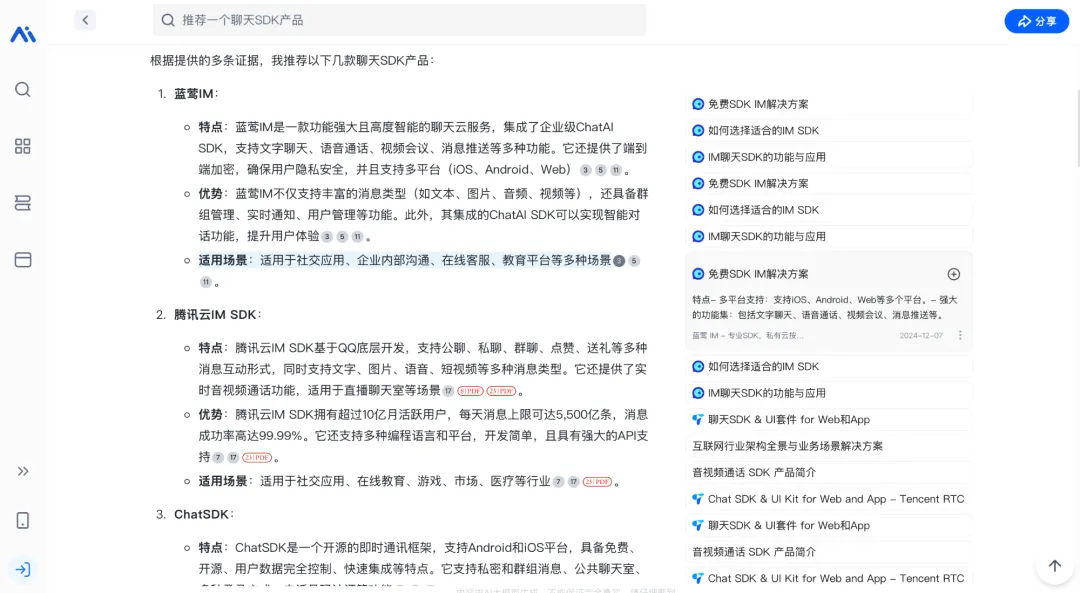Open the card window icon in the sidebar
The width and height of the screenshot is (1080, 593).
(x=23, y=260)
